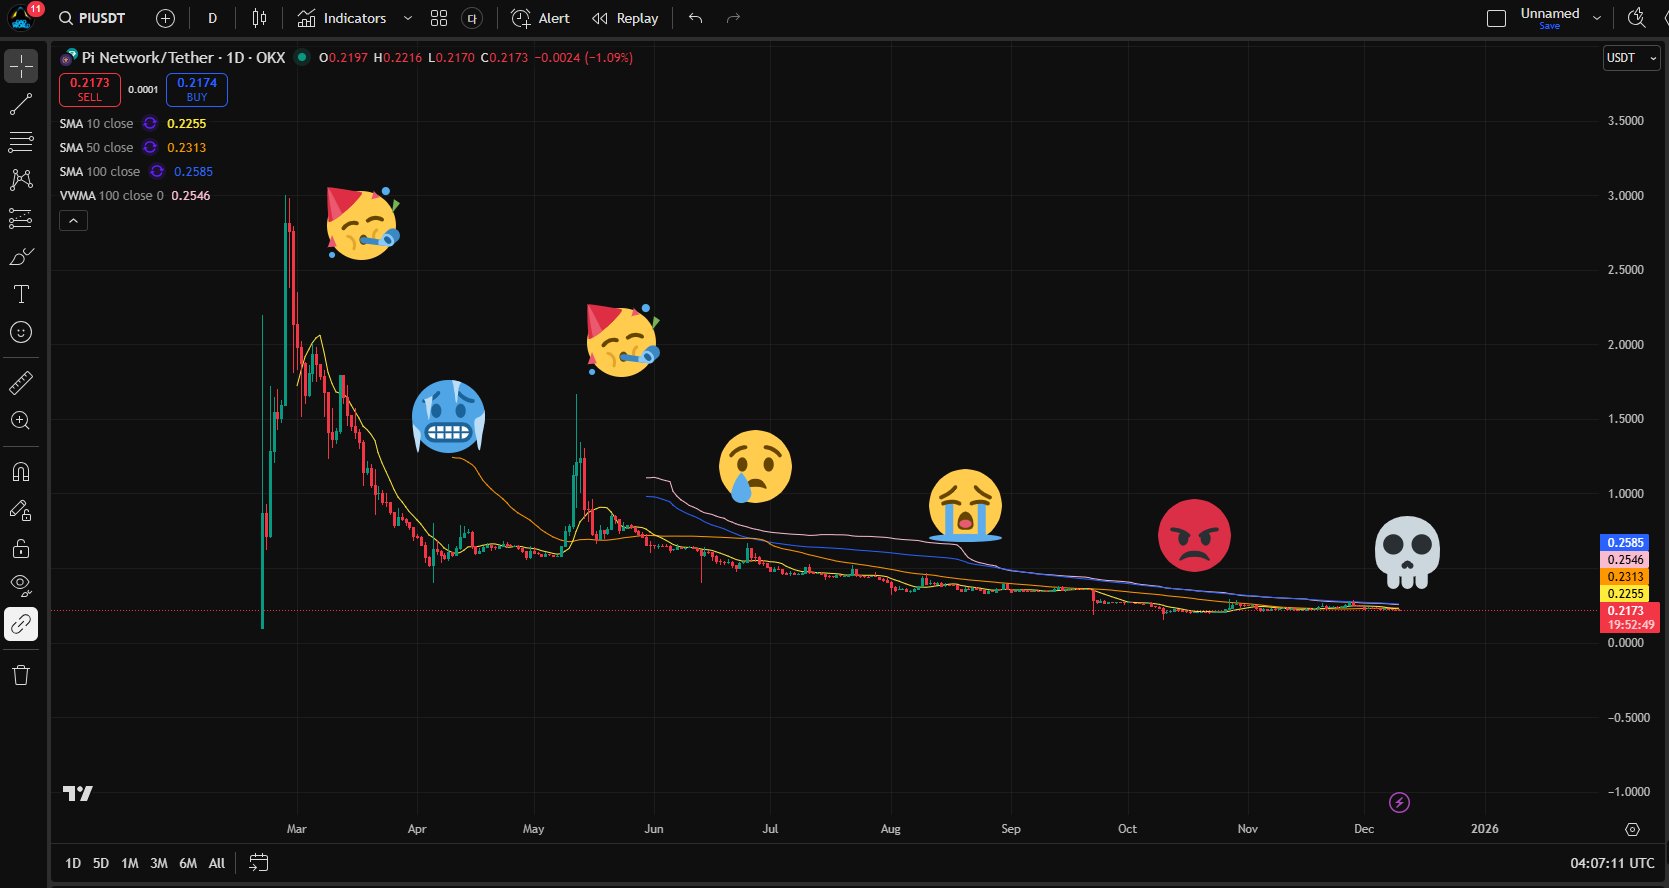Image resolution: width=1669 pixels, height=888 pixels.
Task: Undo the last chart action
Action: coord(696,18)
